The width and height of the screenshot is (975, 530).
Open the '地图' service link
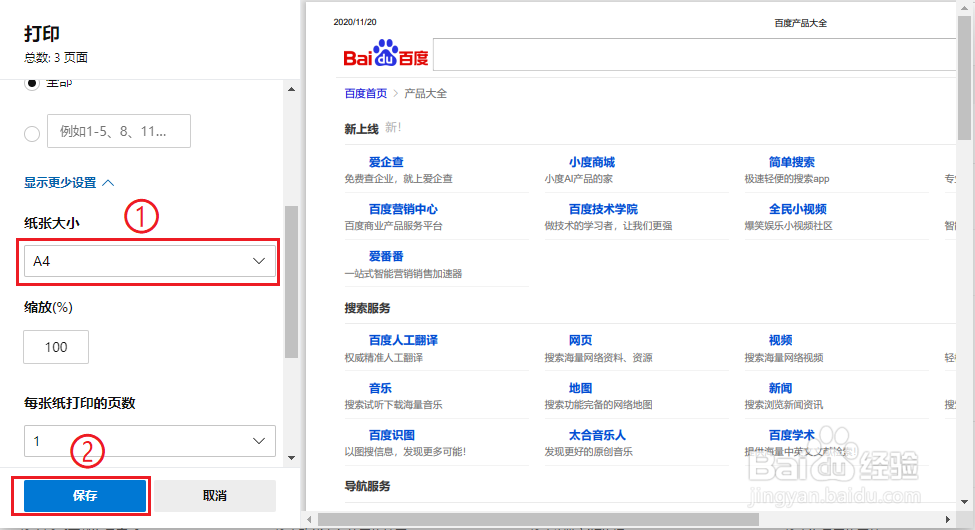(580, 388)
